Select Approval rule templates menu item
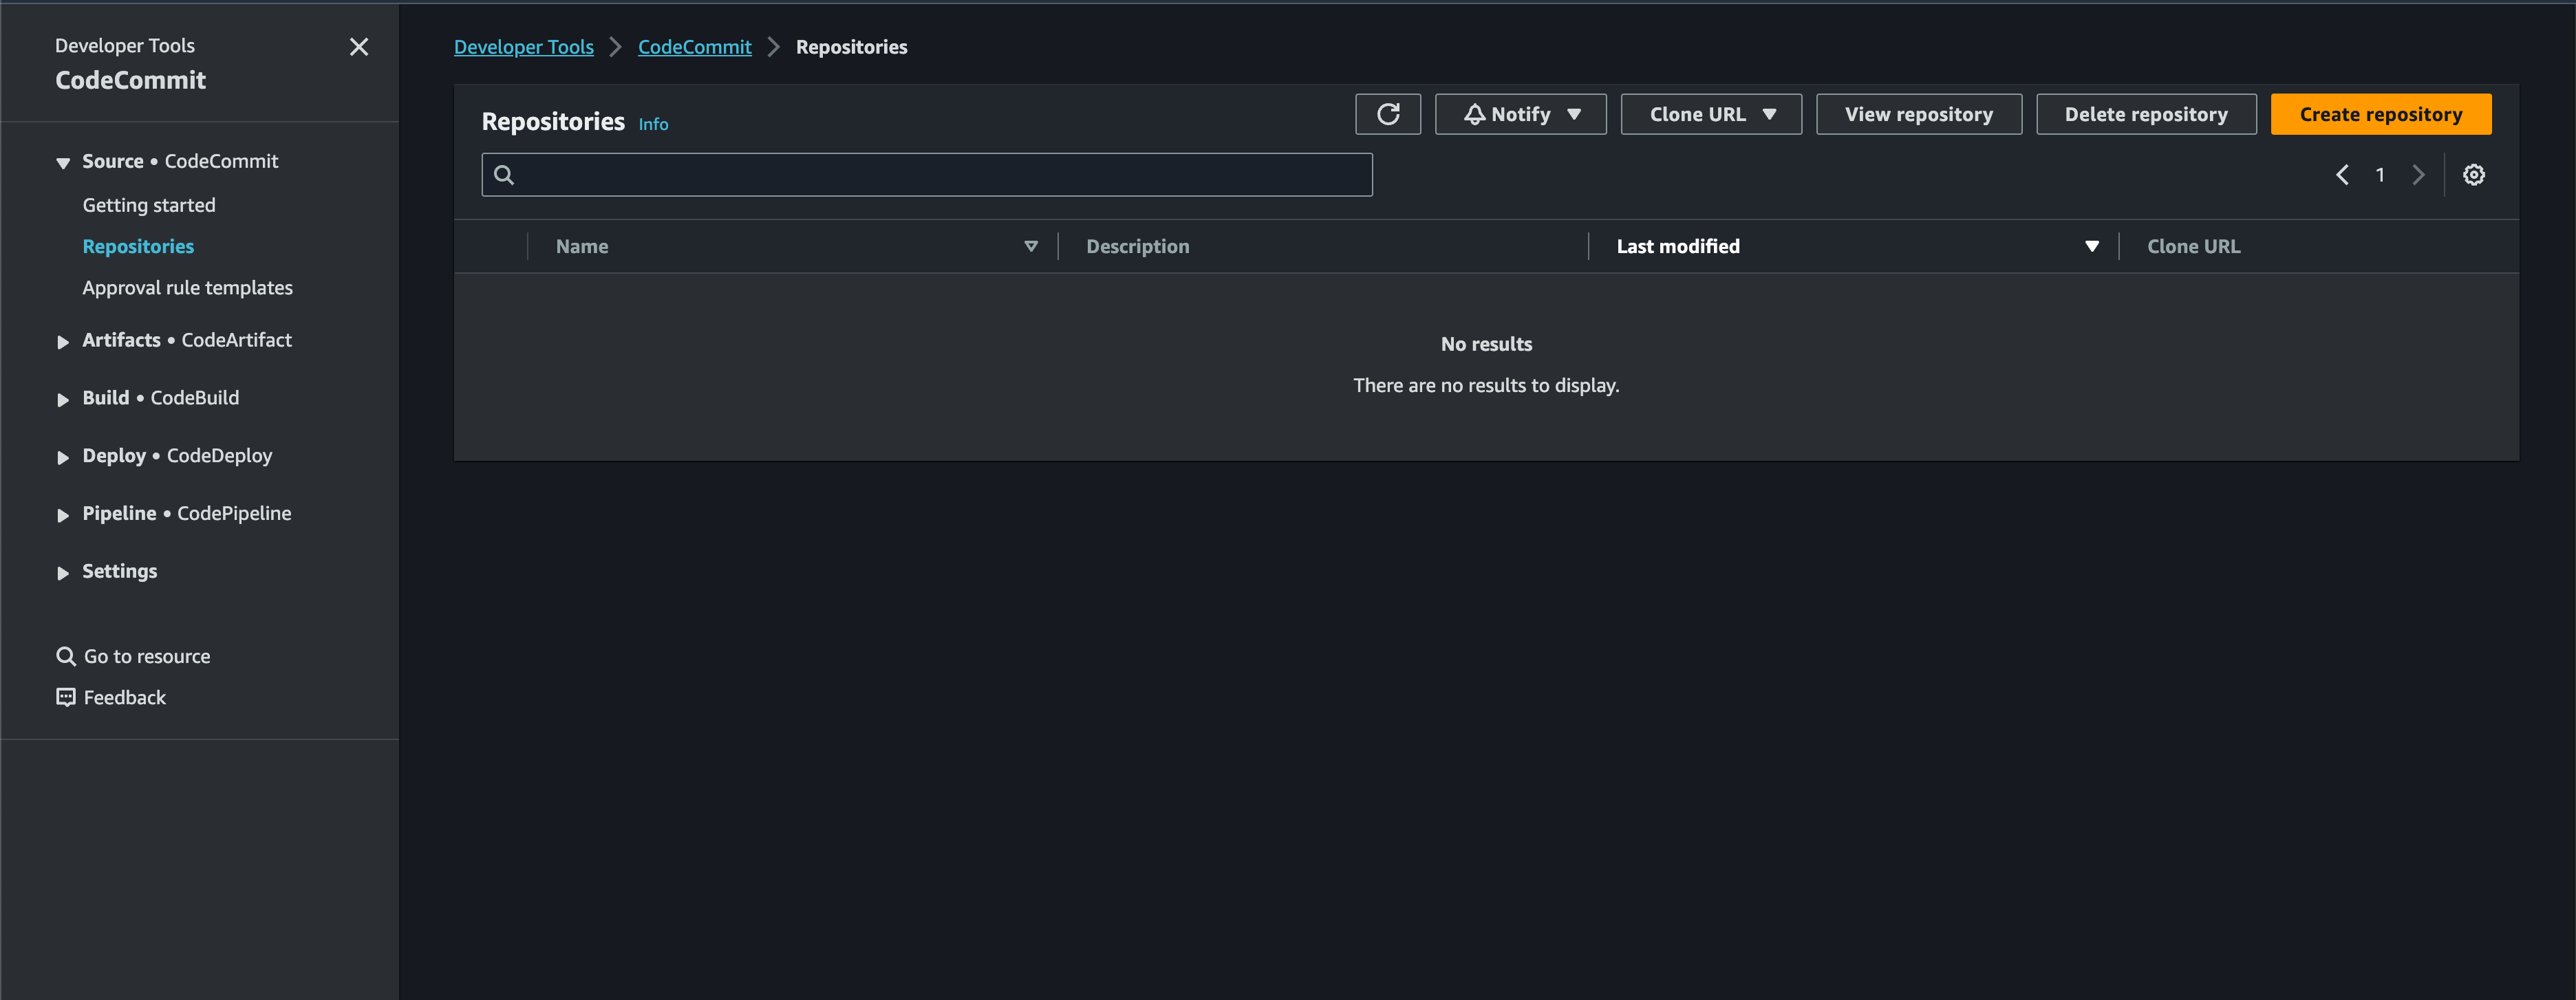The image size is (2576, 1000). point(187,288)
